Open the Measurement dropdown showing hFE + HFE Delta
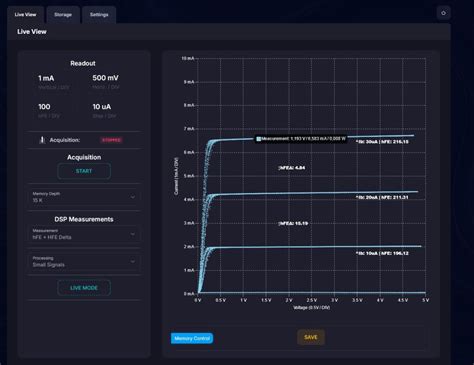This screenshot has height=365, width=474. 84,234
